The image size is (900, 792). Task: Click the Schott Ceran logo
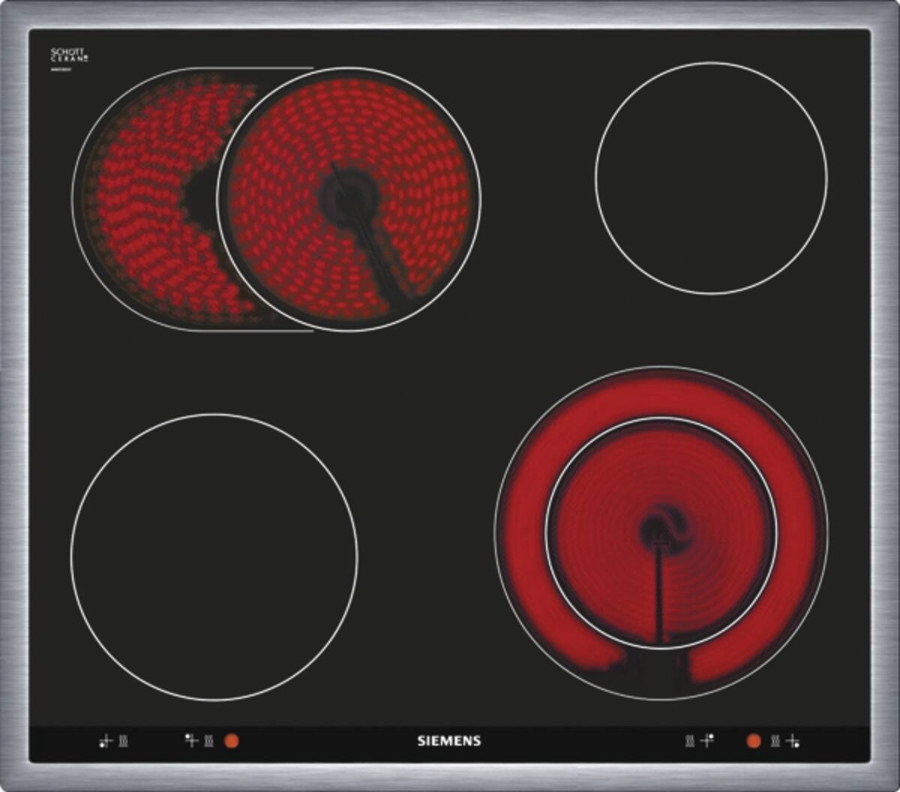70,57
